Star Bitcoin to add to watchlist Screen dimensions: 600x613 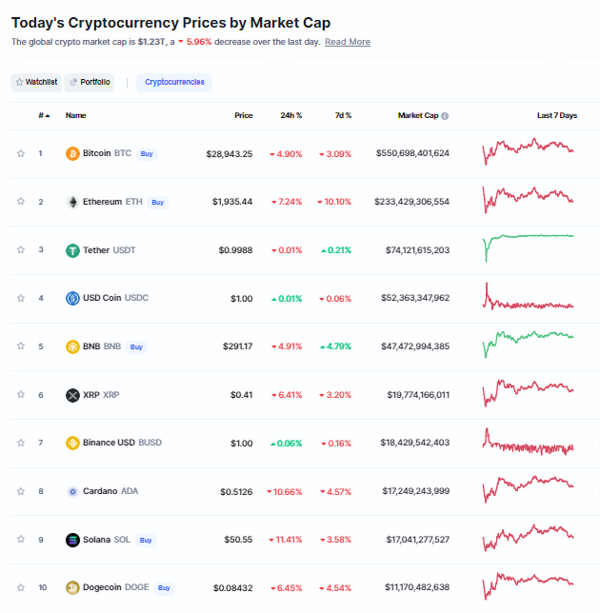(21, 153)
